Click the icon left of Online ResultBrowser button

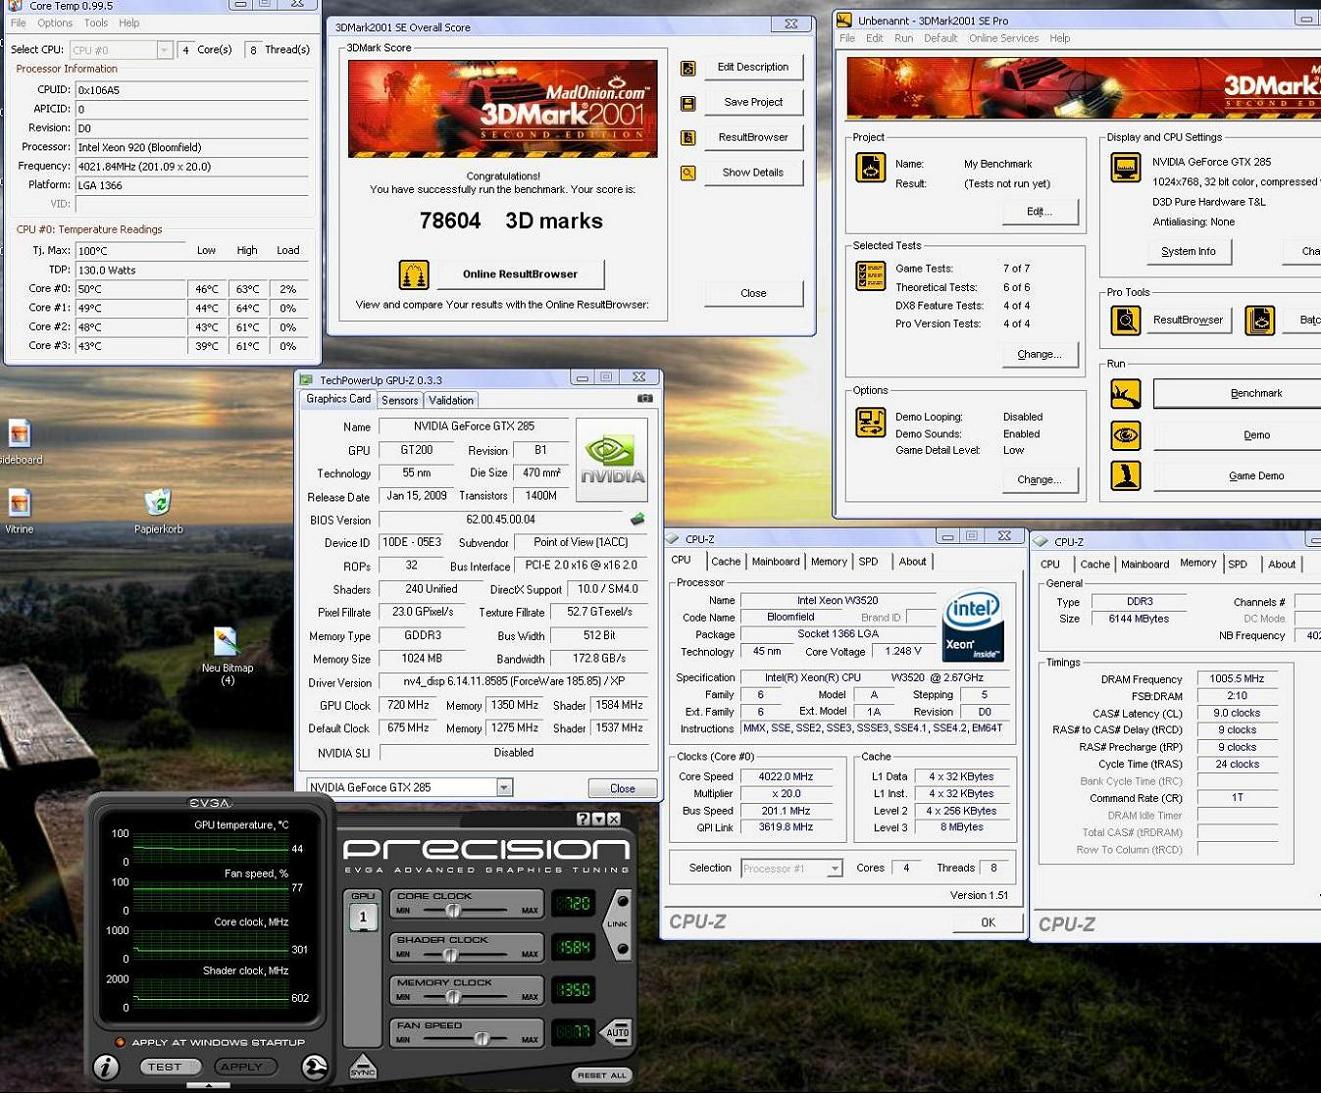pos(414,274)
